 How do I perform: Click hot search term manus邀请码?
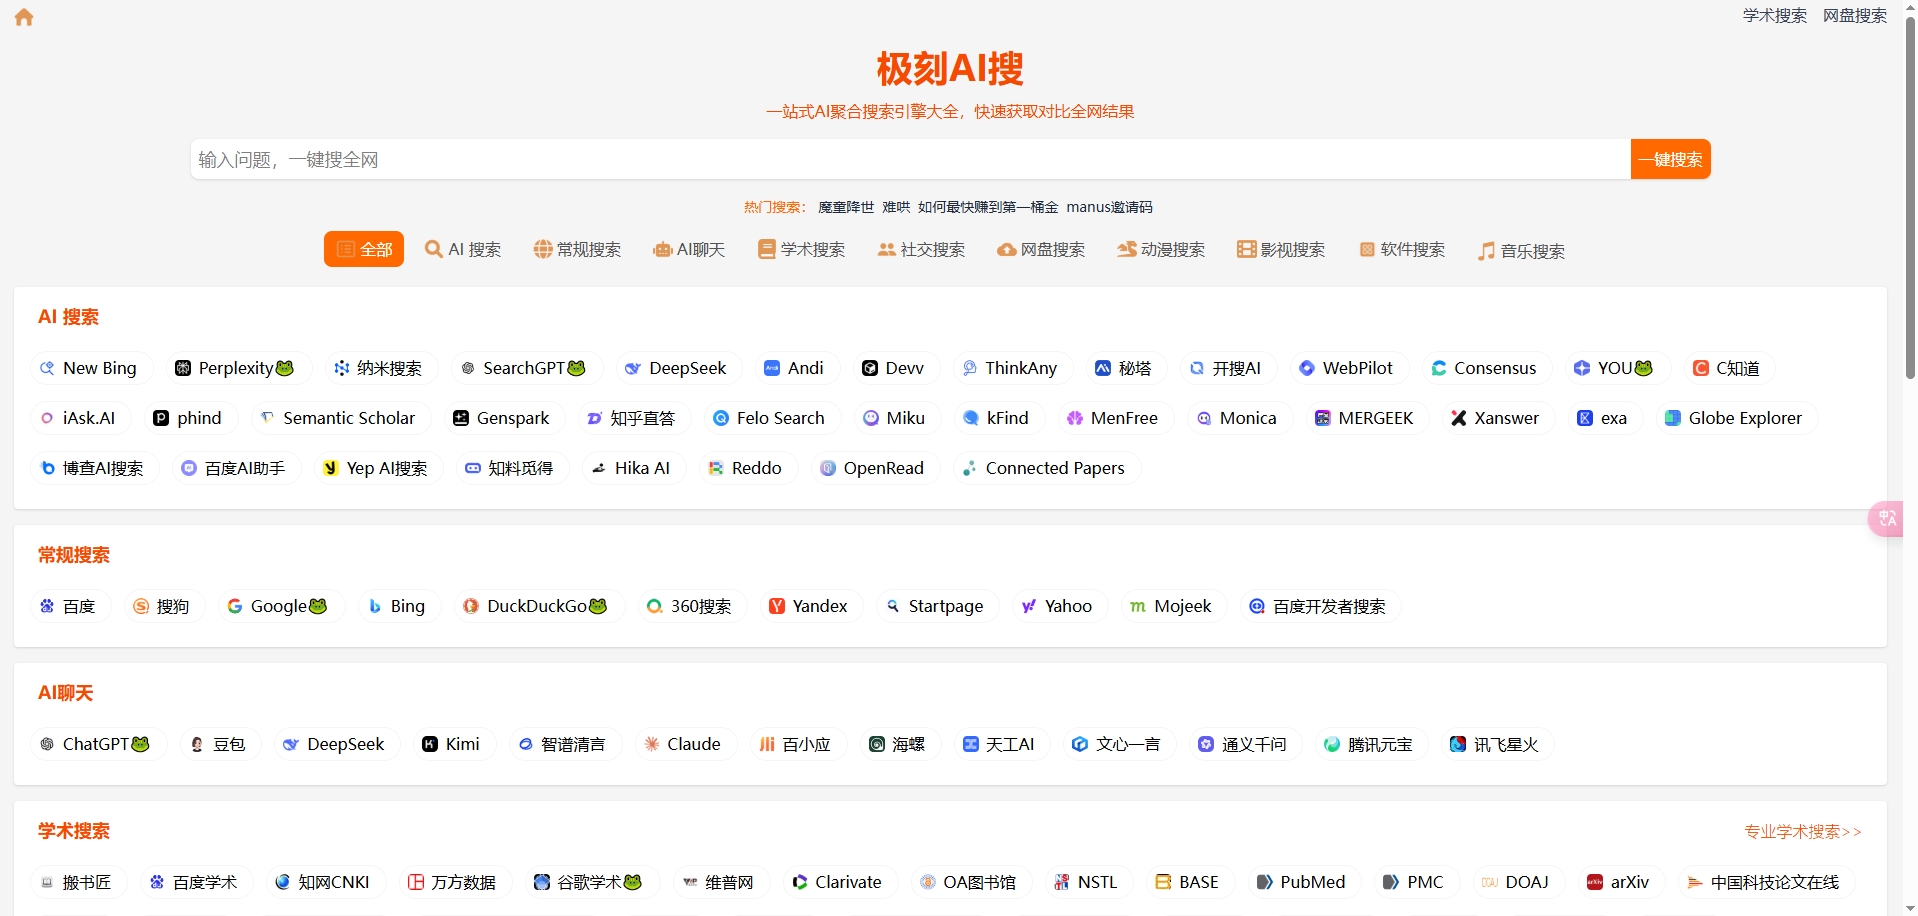1109,207
